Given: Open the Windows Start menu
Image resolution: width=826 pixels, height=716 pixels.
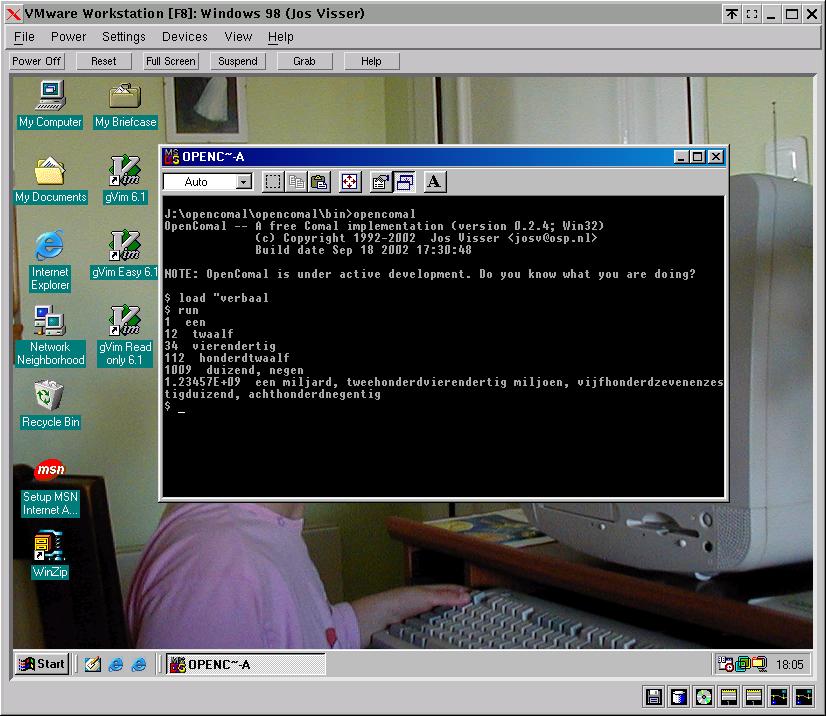Looking at the screenshot, I should point(42,664).
